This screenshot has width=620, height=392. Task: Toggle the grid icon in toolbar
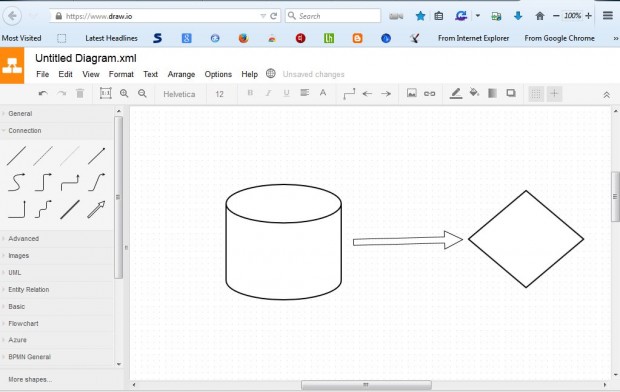point(536,94)
